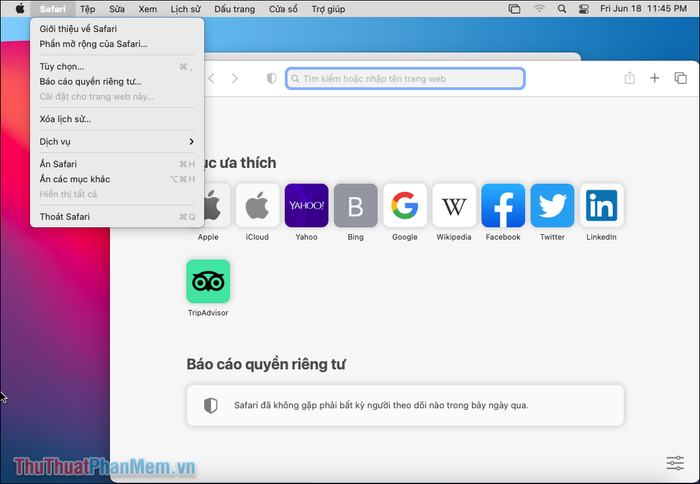Choose Phần mở rộng của Safari
This screenshot has height=484, width=700.
tap(117, 44)
